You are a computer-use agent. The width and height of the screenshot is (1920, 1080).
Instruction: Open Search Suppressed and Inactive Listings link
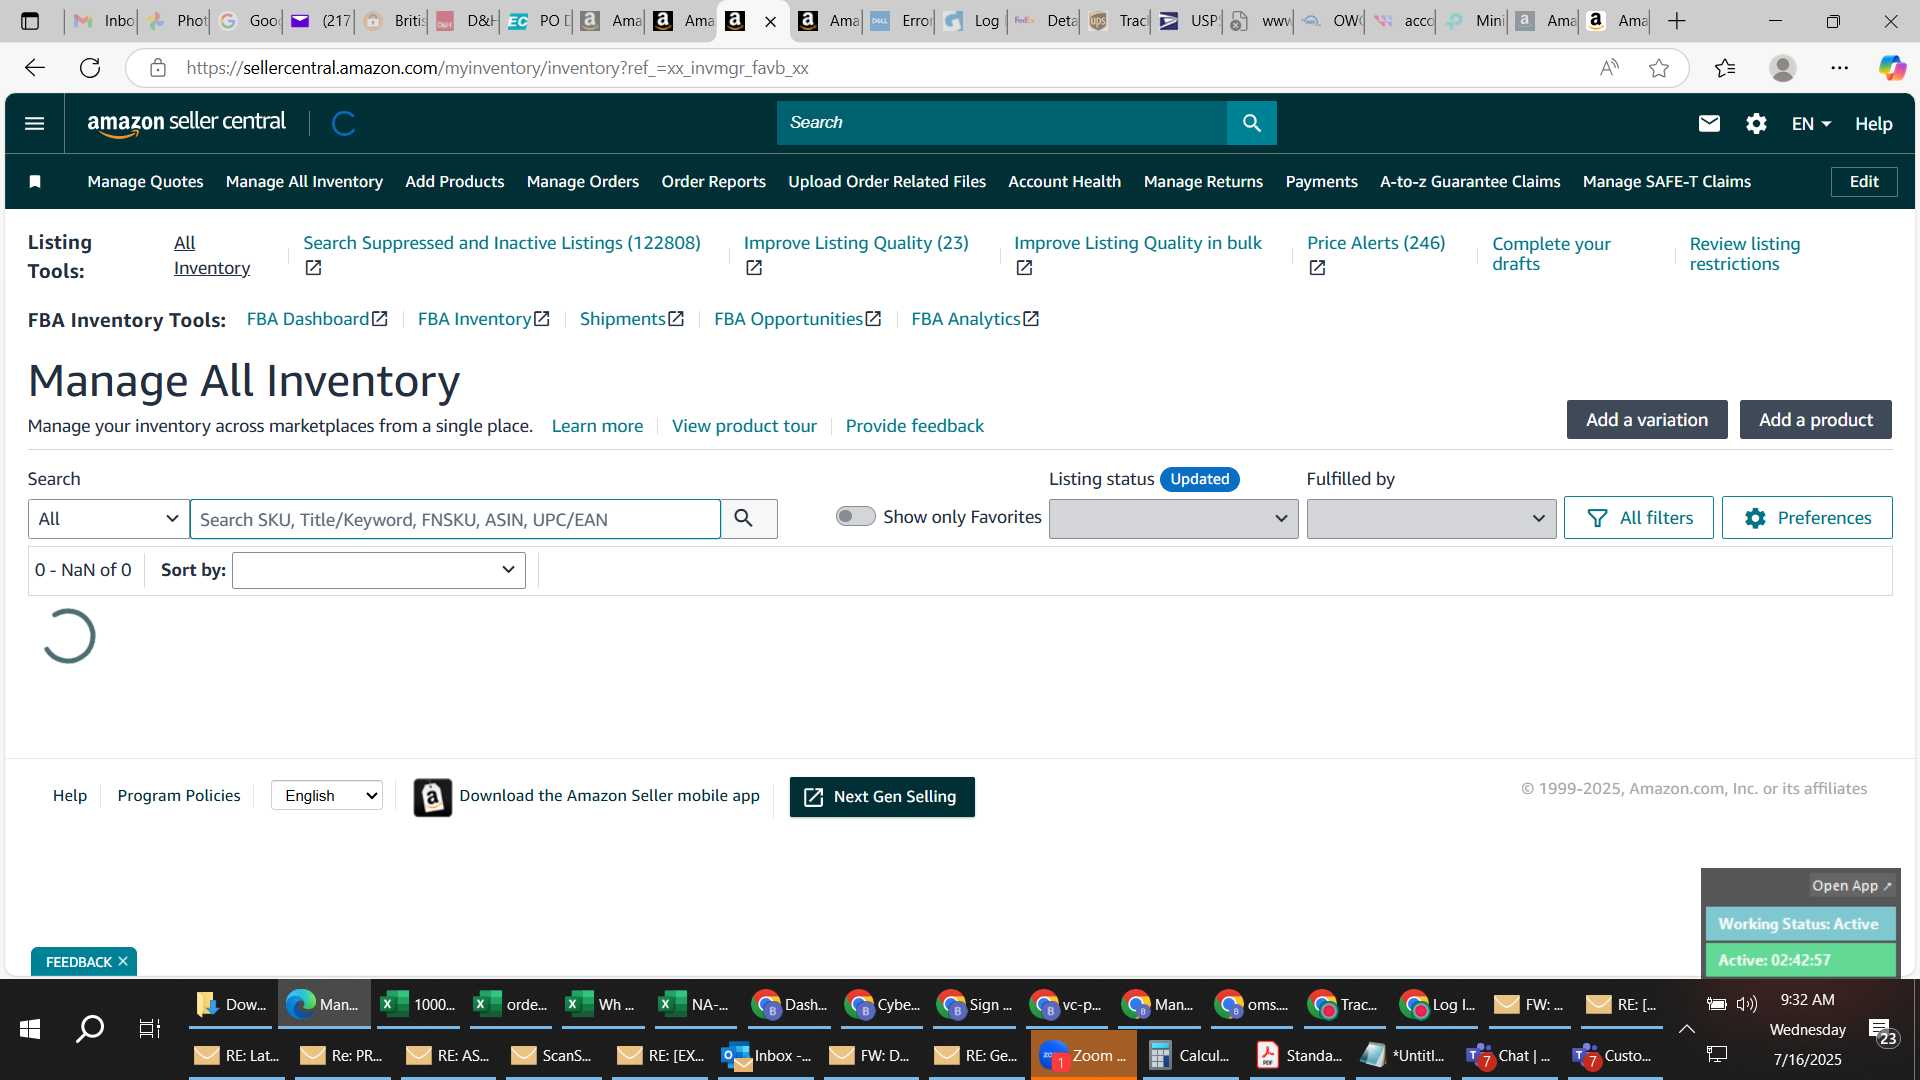(x=501, y=243)
